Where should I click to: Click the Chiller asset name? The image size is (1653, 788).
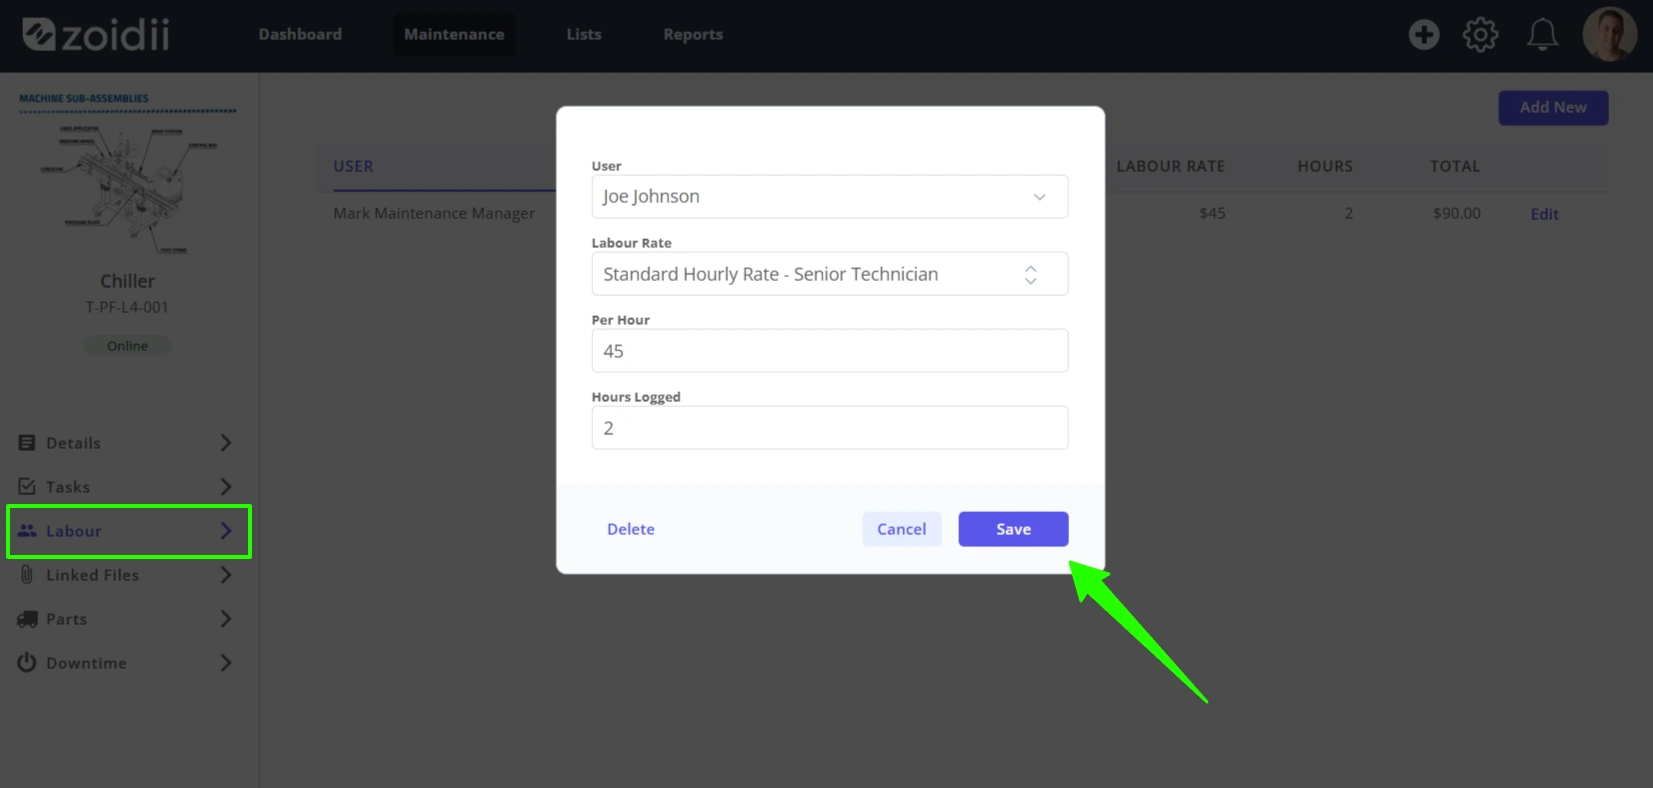(x=127, y=281)
